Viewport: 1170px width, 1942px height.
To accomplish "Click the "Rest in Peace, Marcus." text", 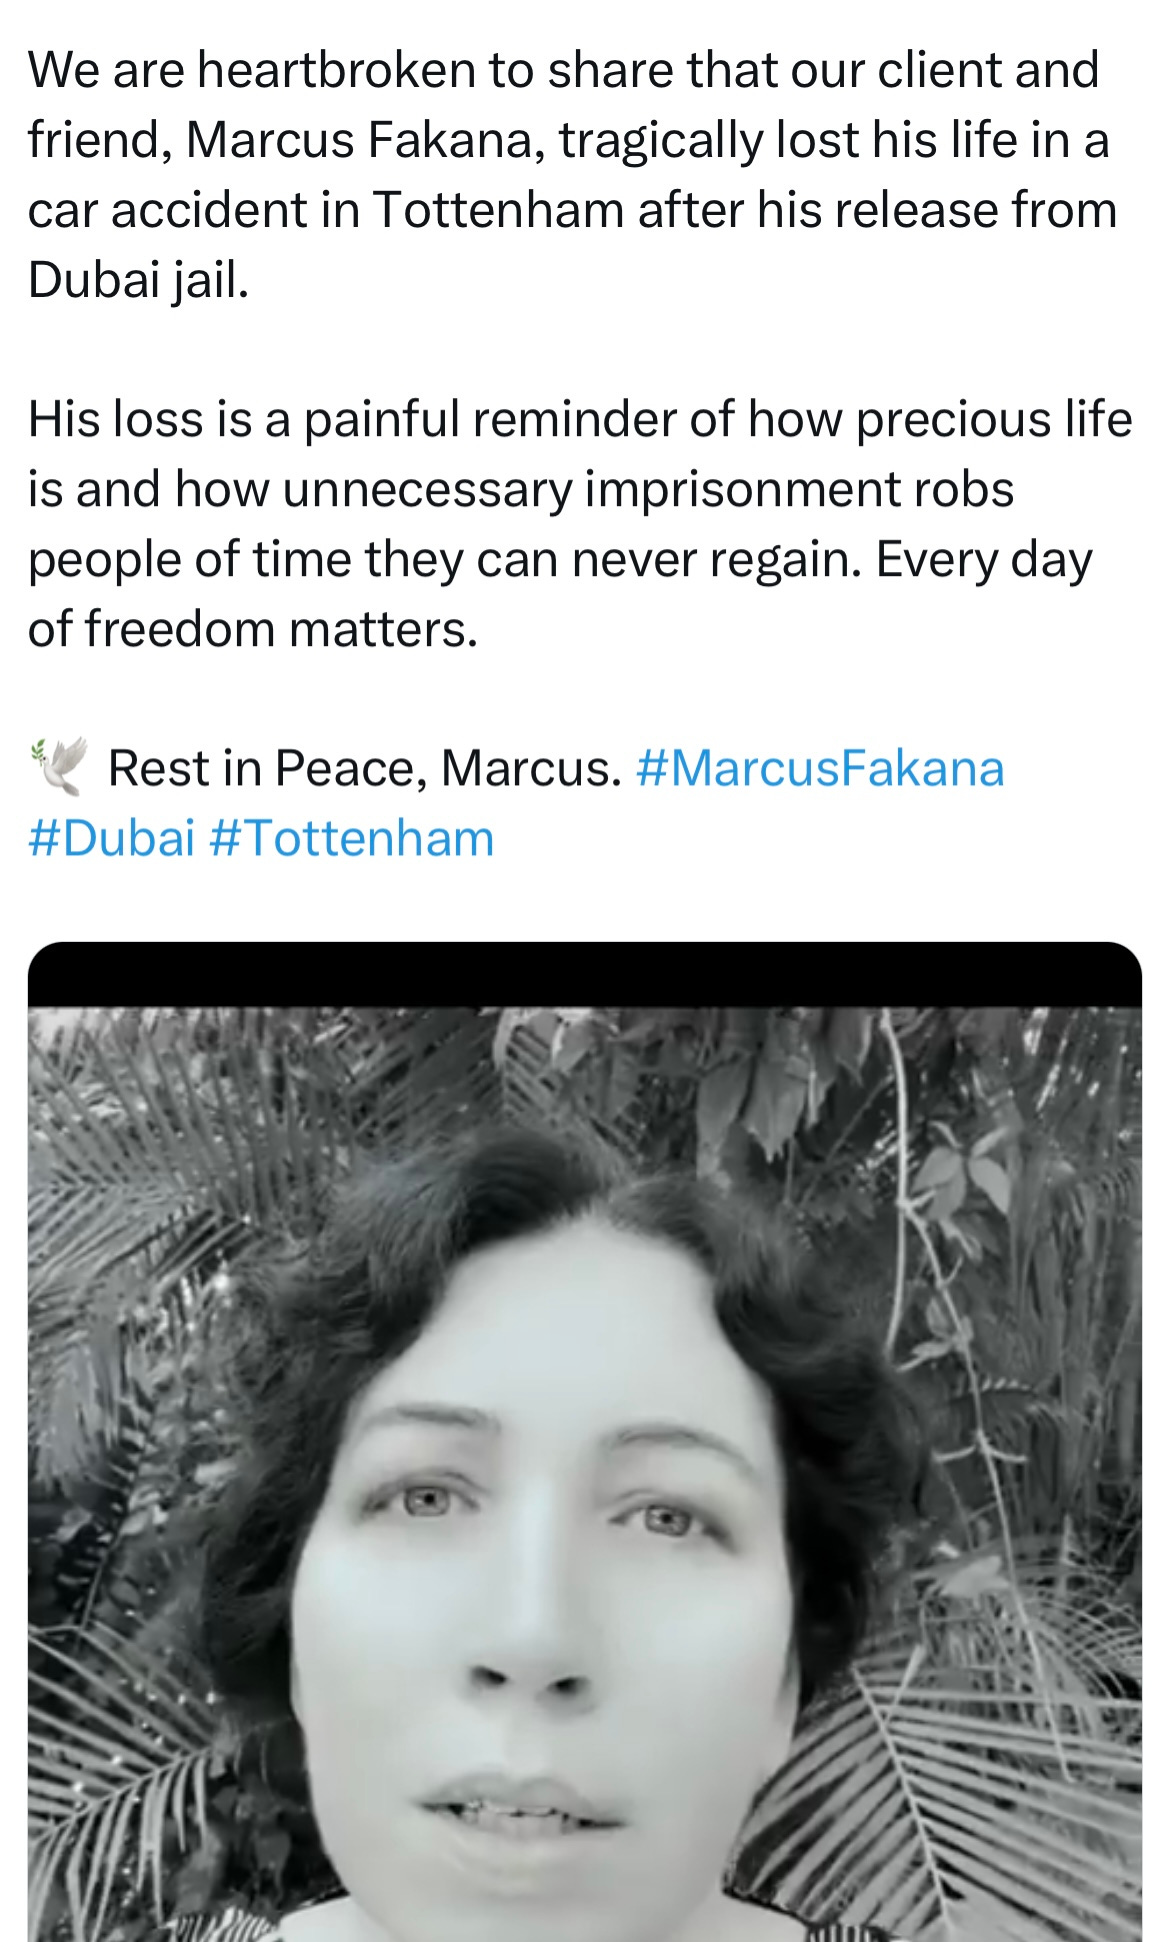I will [365, 768].
